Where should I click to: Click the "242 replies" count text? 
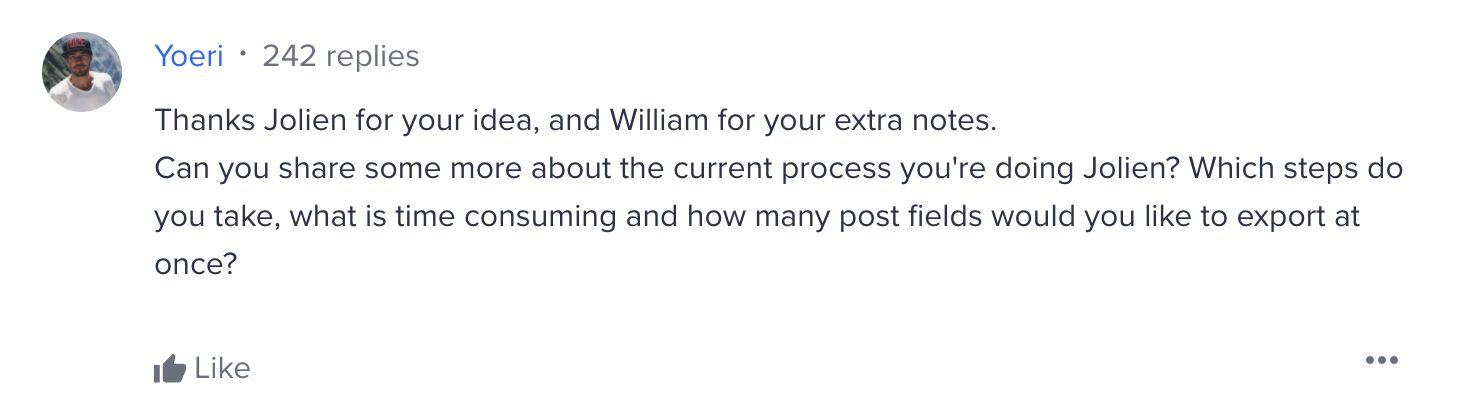coord(340,57)
